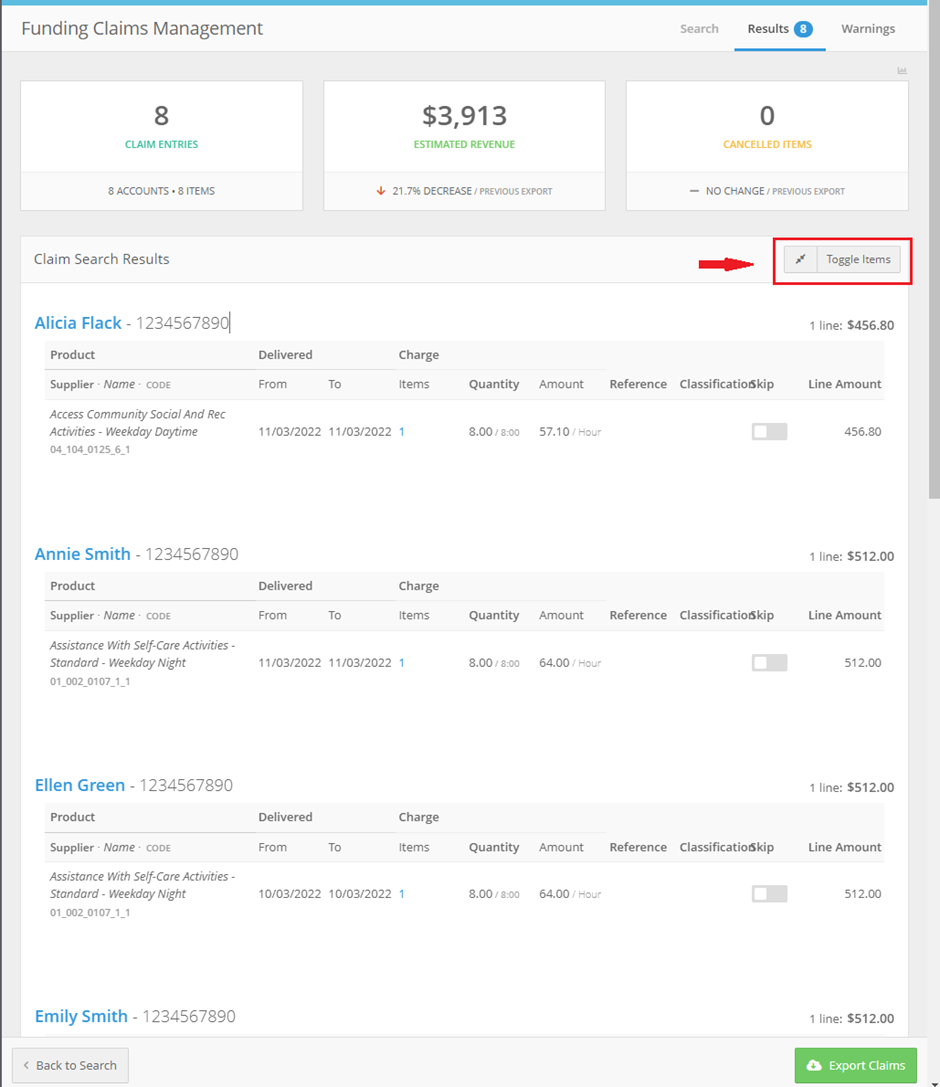Open the Annie Smith account link
Screen dimensions: 940x1087
click(x=82, y=554)
